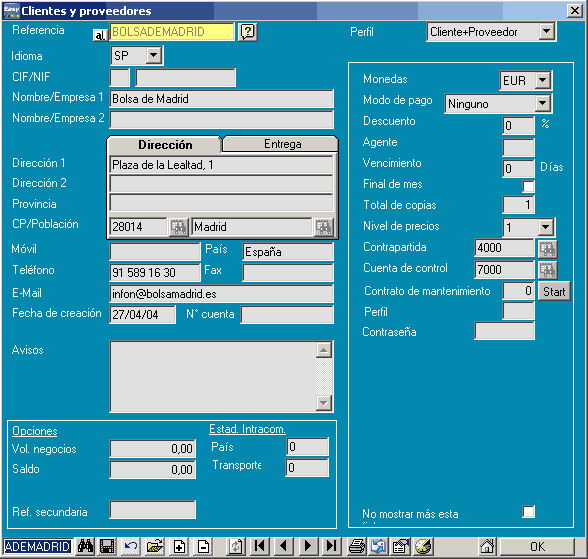The width and height of the screenshot is (588, 559).
Task: Click the Ref. secundaria input field
Action: (153, 510)
